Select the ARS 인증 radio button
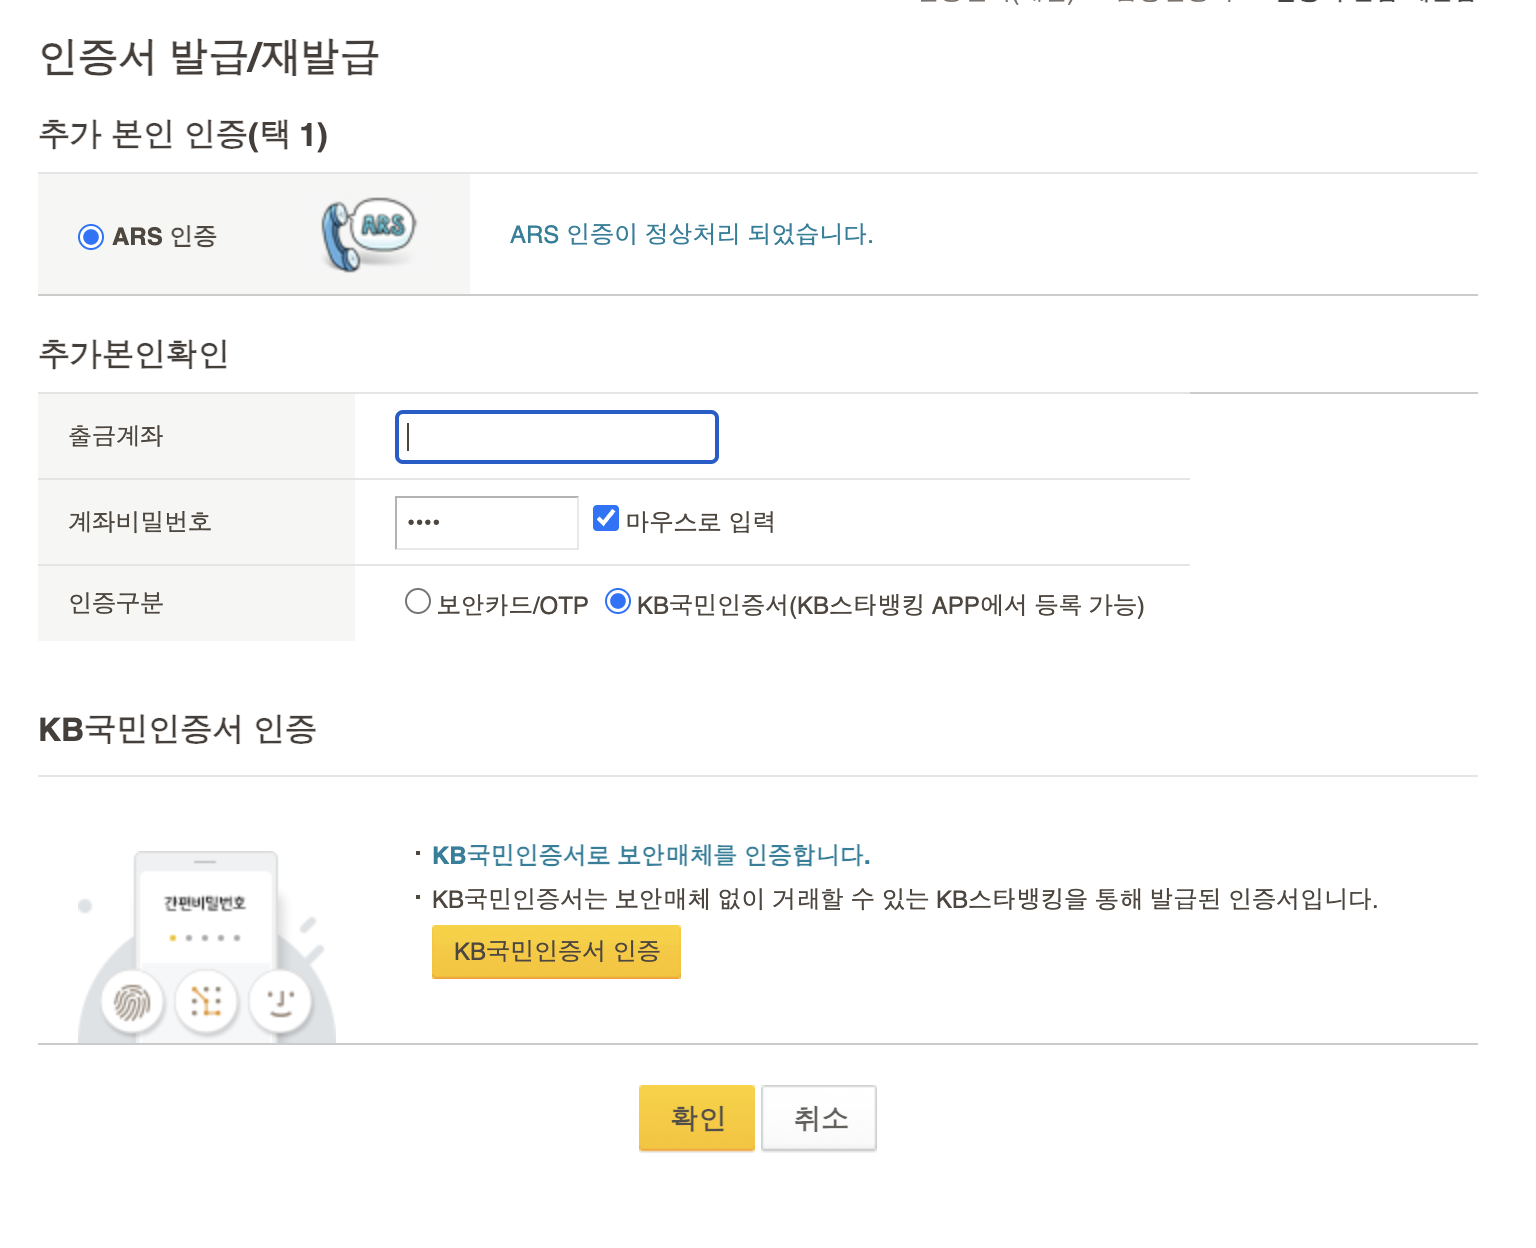1536x1248 pixels. (x=91, y=237)
